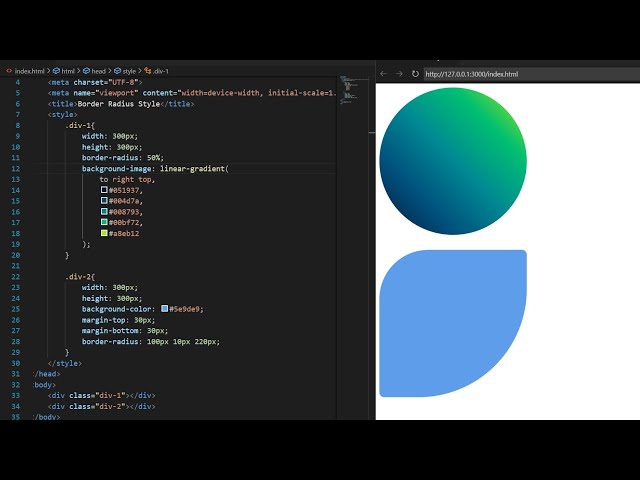Place cursor on 'to right top,' text
Screen dimensions: 640x480
pyautogui.click(x=127, y=179)
